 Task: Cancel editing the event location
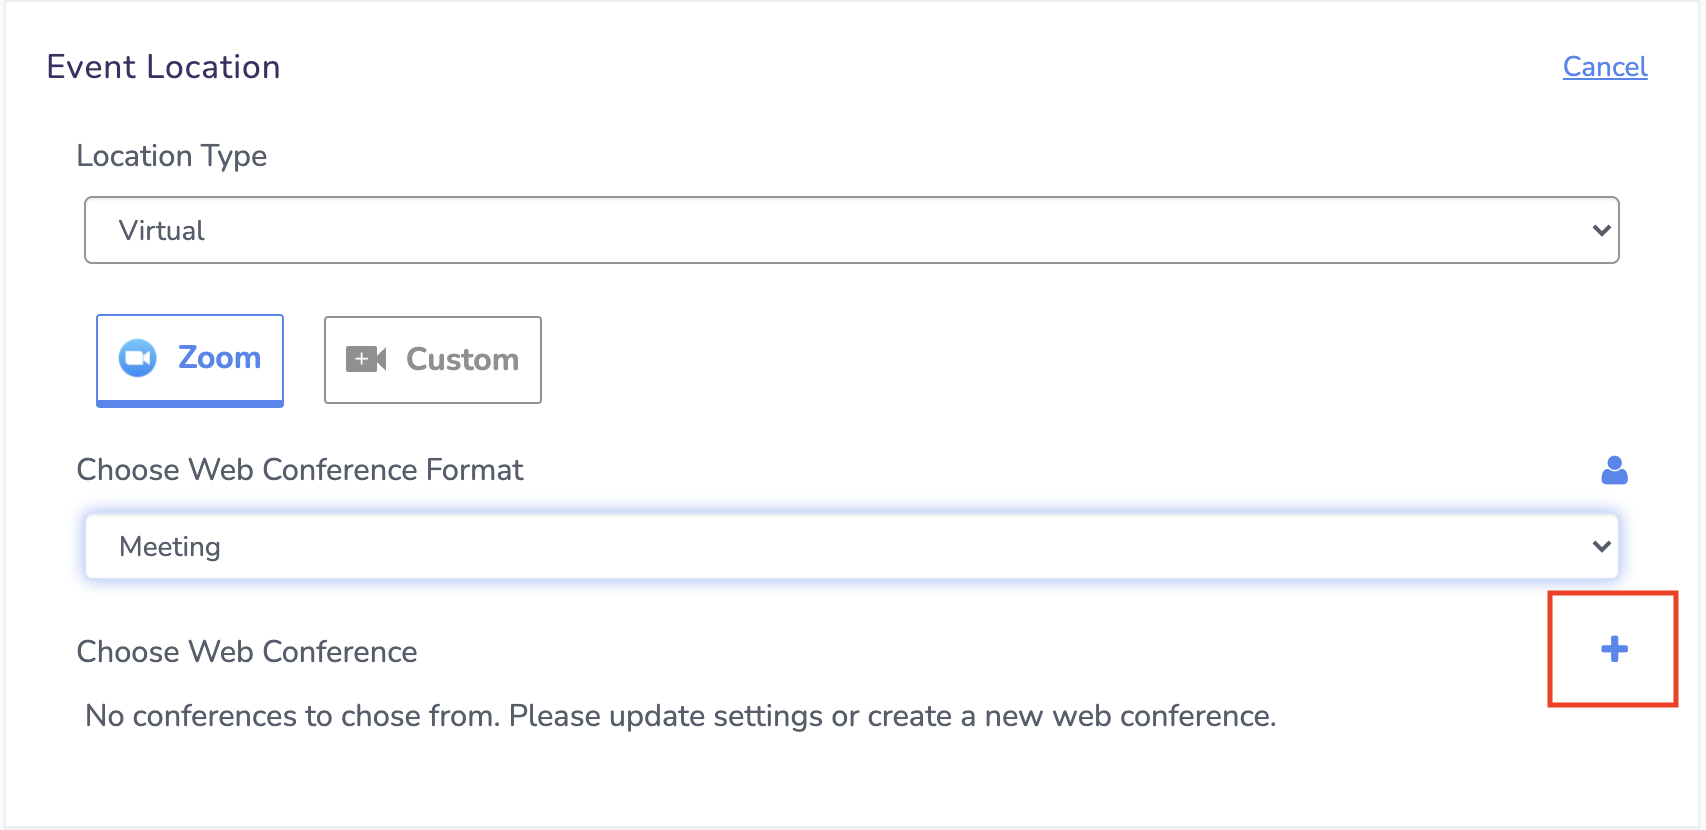[x=1605, y=67]
